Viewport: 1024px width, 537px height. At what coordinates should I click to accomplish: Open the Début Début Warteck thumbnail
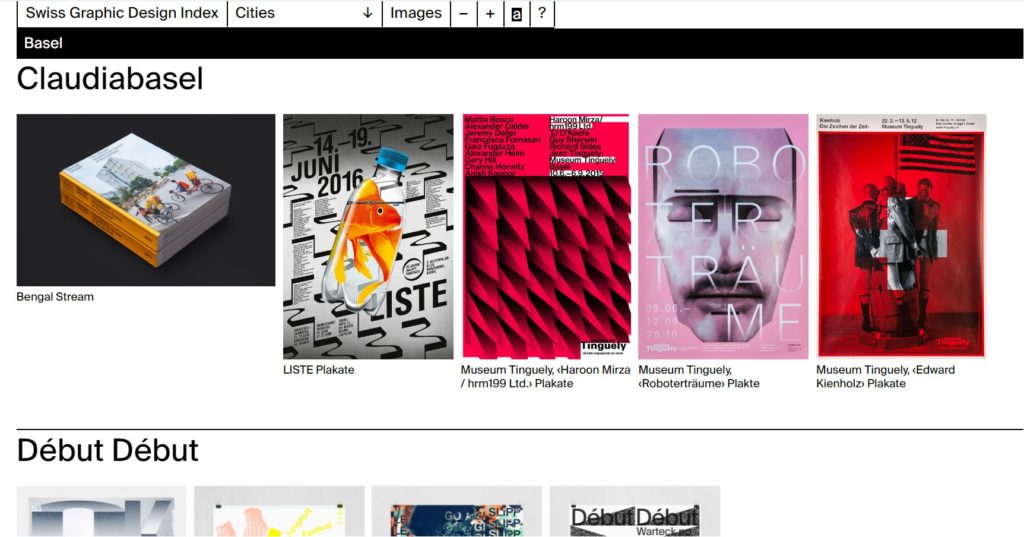(635, 512)
